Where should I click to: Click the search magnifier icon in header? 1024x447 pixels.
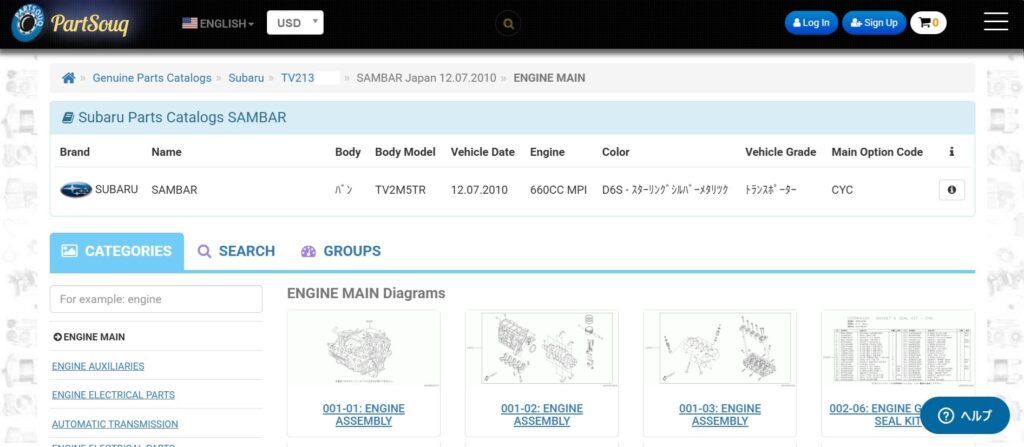[x=508, y=23]
